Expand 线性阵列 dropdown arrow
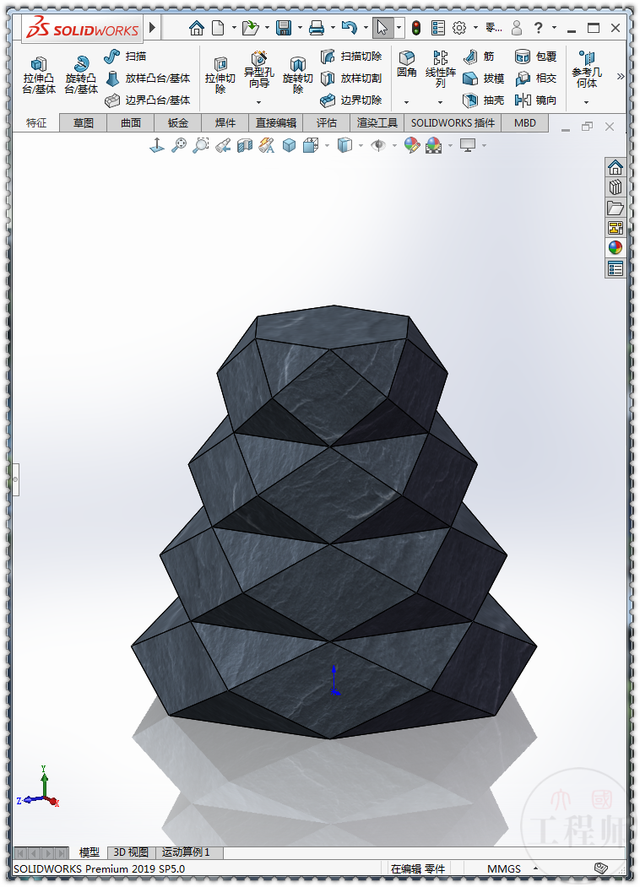This screenshot has width=640, height=887. 440,102
